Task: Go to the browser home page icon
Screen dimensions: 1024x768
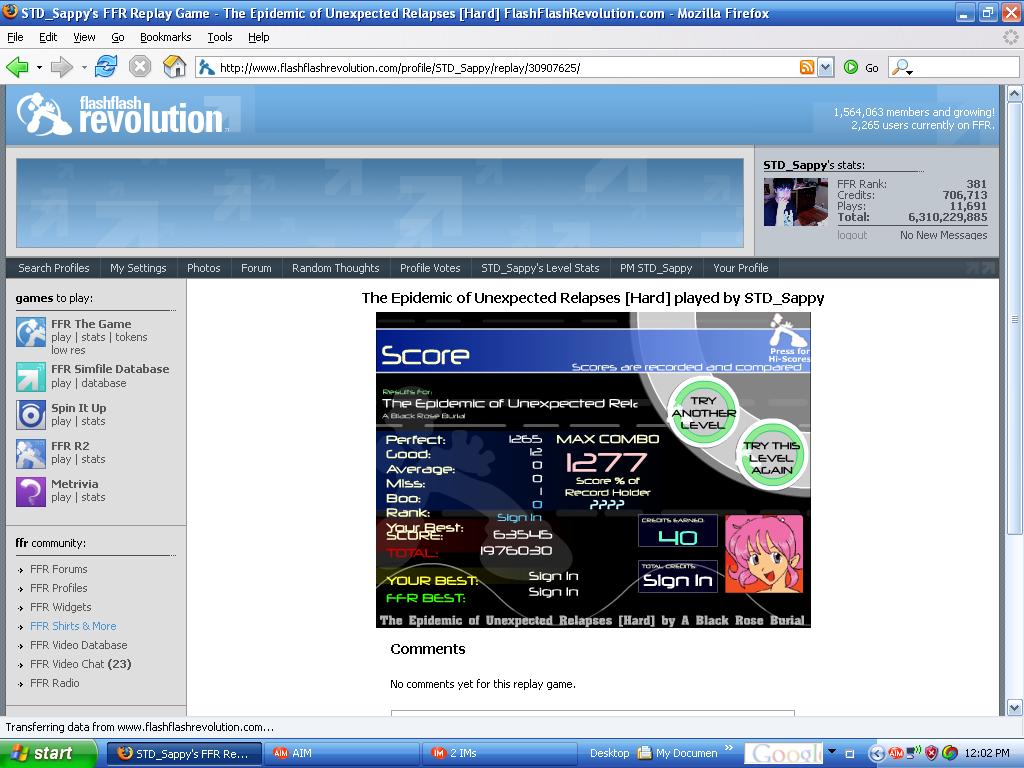Action: tap(174, 67)
